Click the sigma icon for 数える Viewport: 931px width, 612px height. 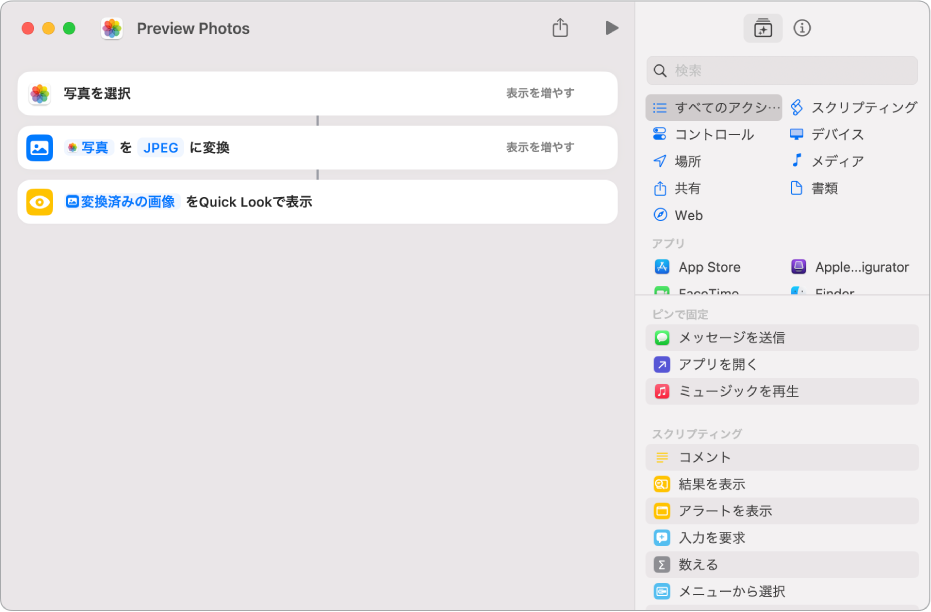click(662, 565)
